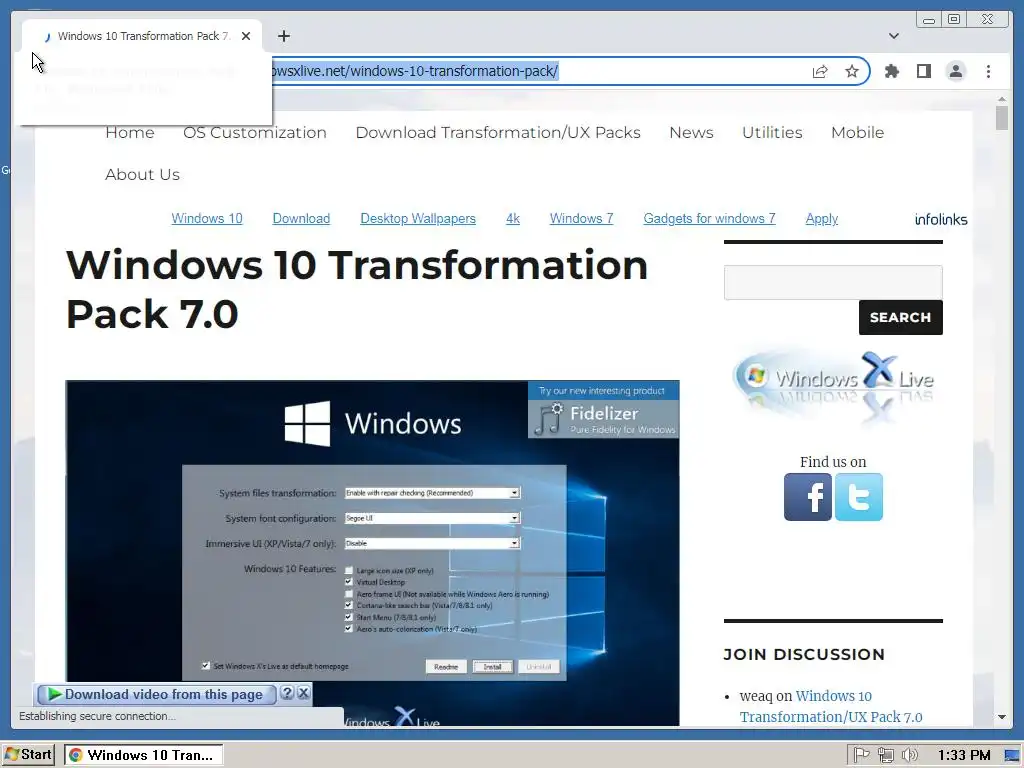The image size is (1024, 768).
Task: Click the Fidelizer product banner
Action: (603, 410)
